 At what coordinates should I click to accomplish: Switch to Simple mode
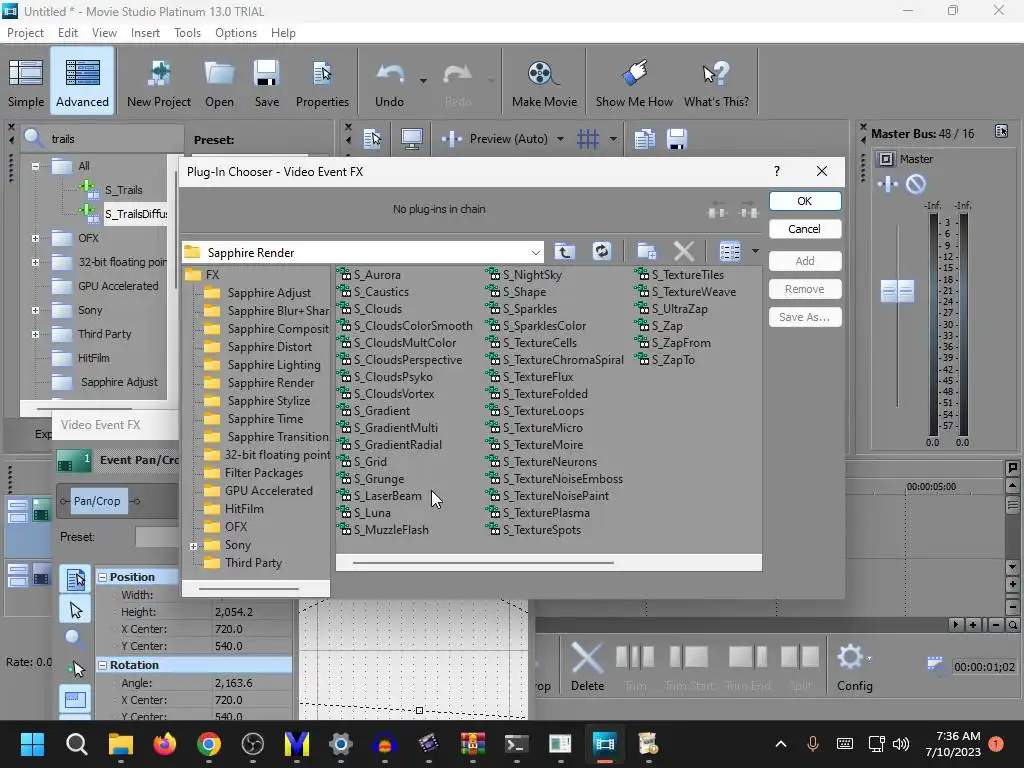[26, 82]
